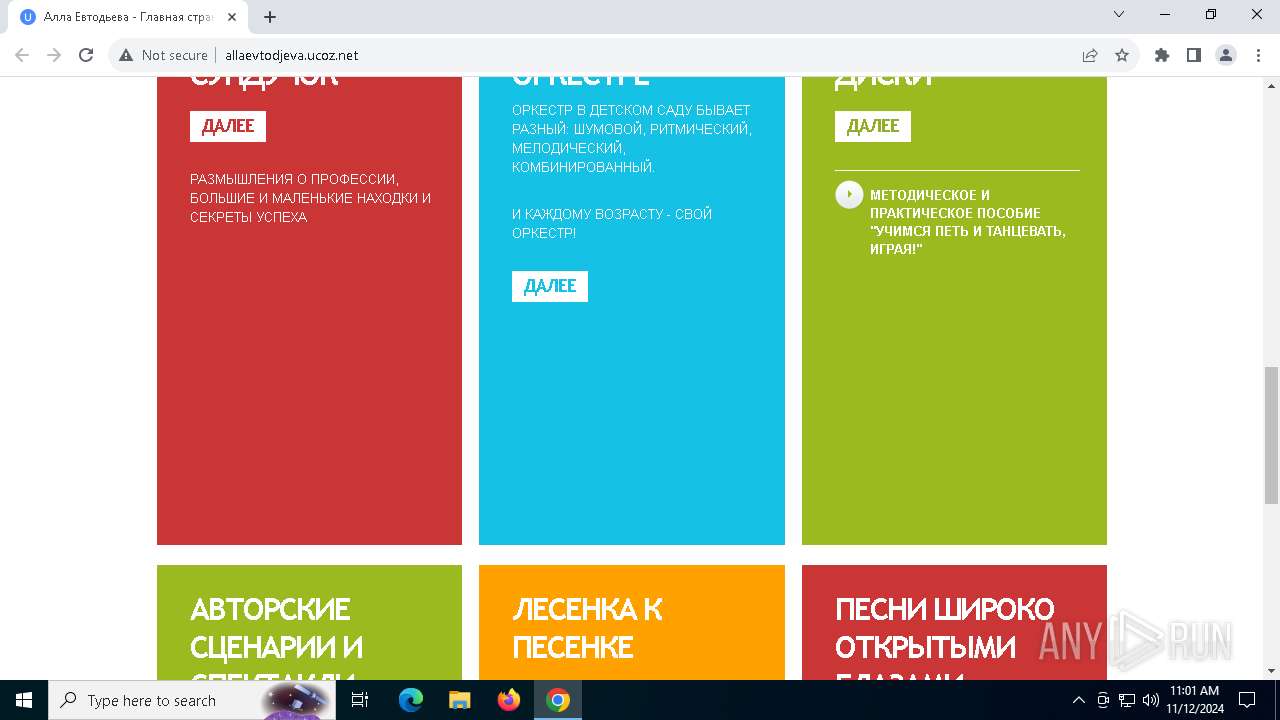Open tab search dropdown arrow
Screen dimensions: 1280x720
(x=1119, y=14)
